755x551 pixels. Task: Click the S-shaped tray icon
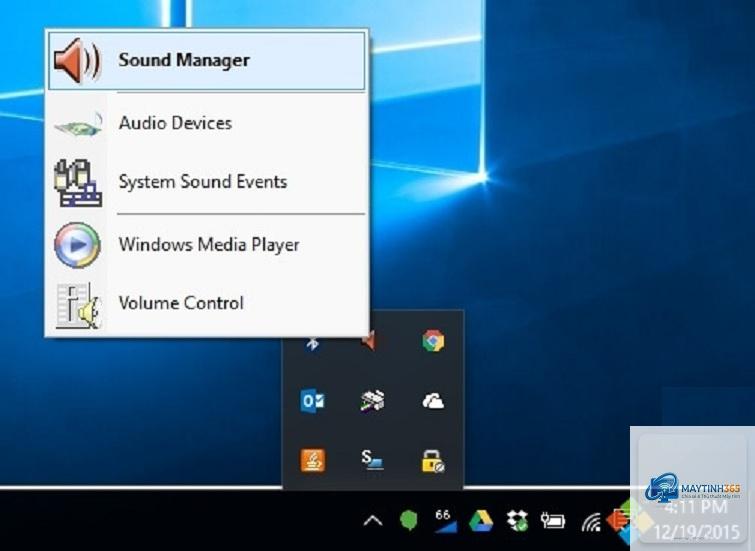click(x=372, y=460)
